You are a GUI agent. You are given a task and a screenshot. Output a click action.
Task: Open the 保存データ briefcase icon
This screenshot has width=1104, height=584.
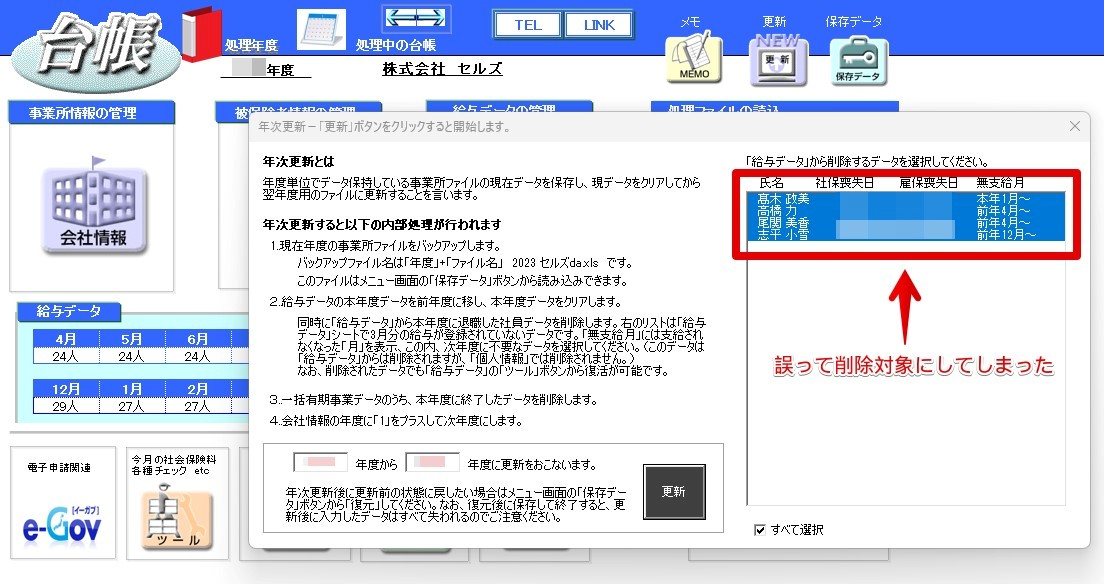click(x=858, y=62)
